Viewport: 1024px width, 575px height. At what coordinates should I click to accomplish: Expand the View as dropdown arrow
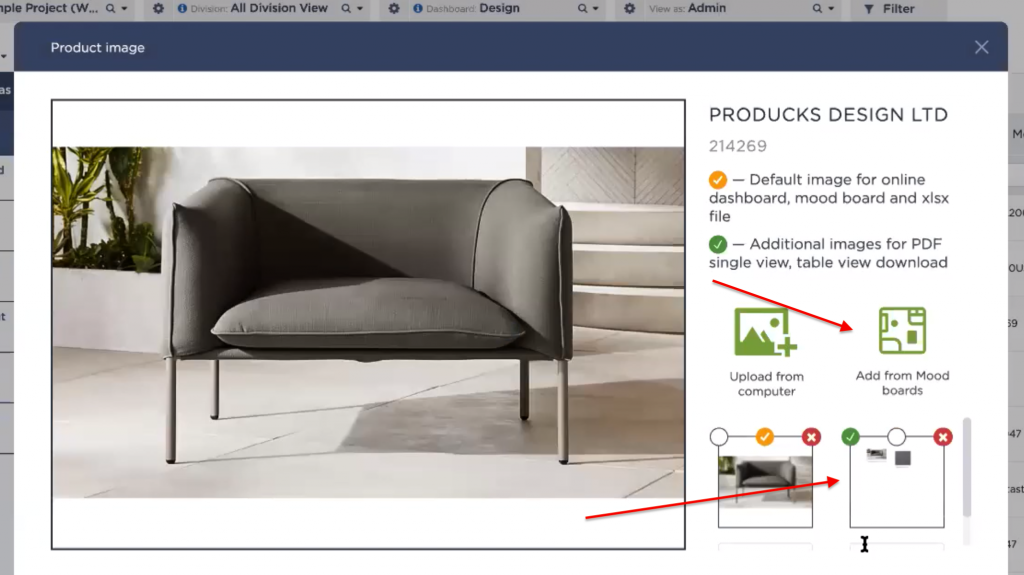point(831,8)
